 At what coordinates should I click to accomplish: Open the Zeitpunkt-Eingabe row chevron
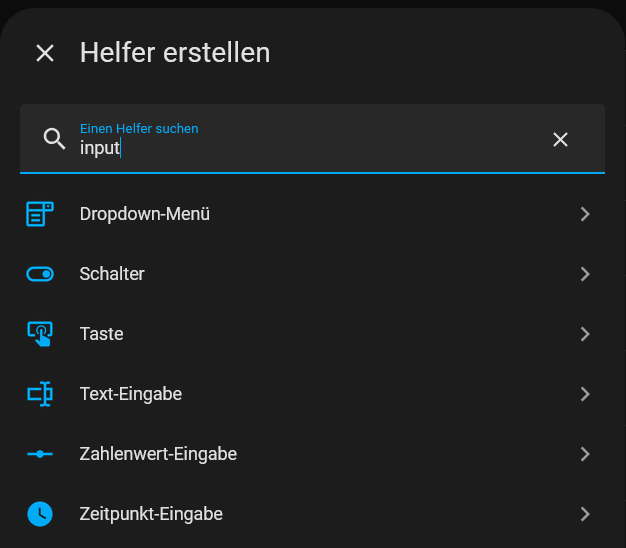pos(585,514)
